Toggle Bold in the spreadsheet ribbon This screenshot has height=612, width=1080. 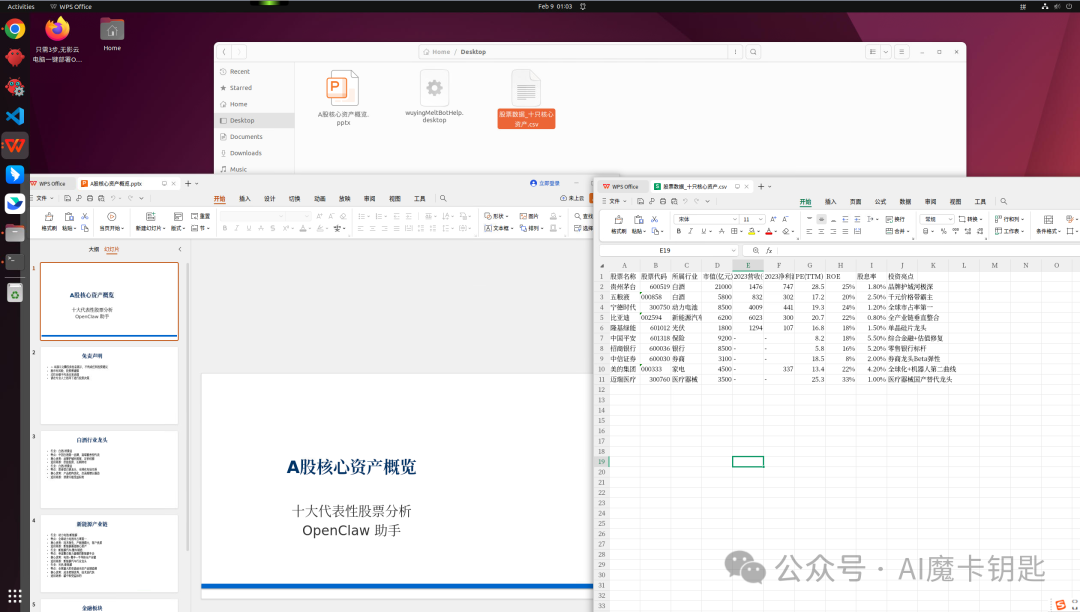click(x=678, y=231)
